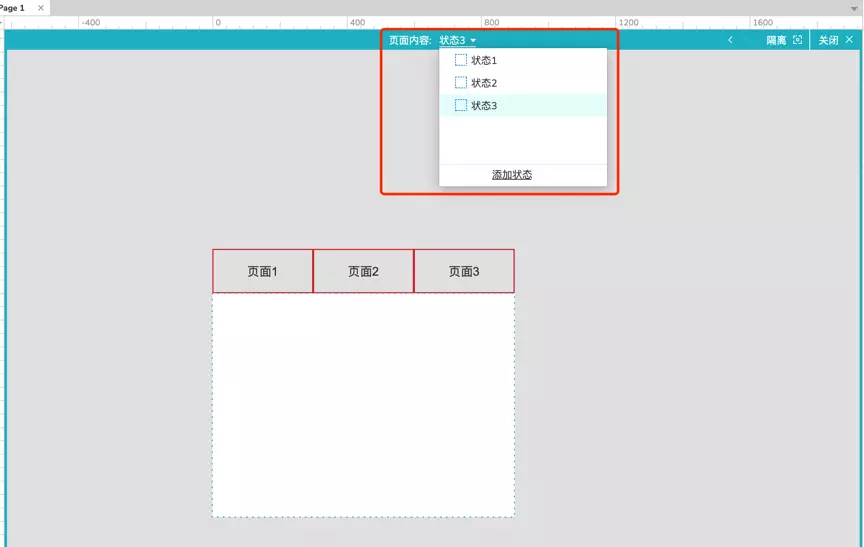Image resolution: width=864 pixels, height=547 pixels.
Task: Select the 页面3 tab box
Action: point(464,271)
